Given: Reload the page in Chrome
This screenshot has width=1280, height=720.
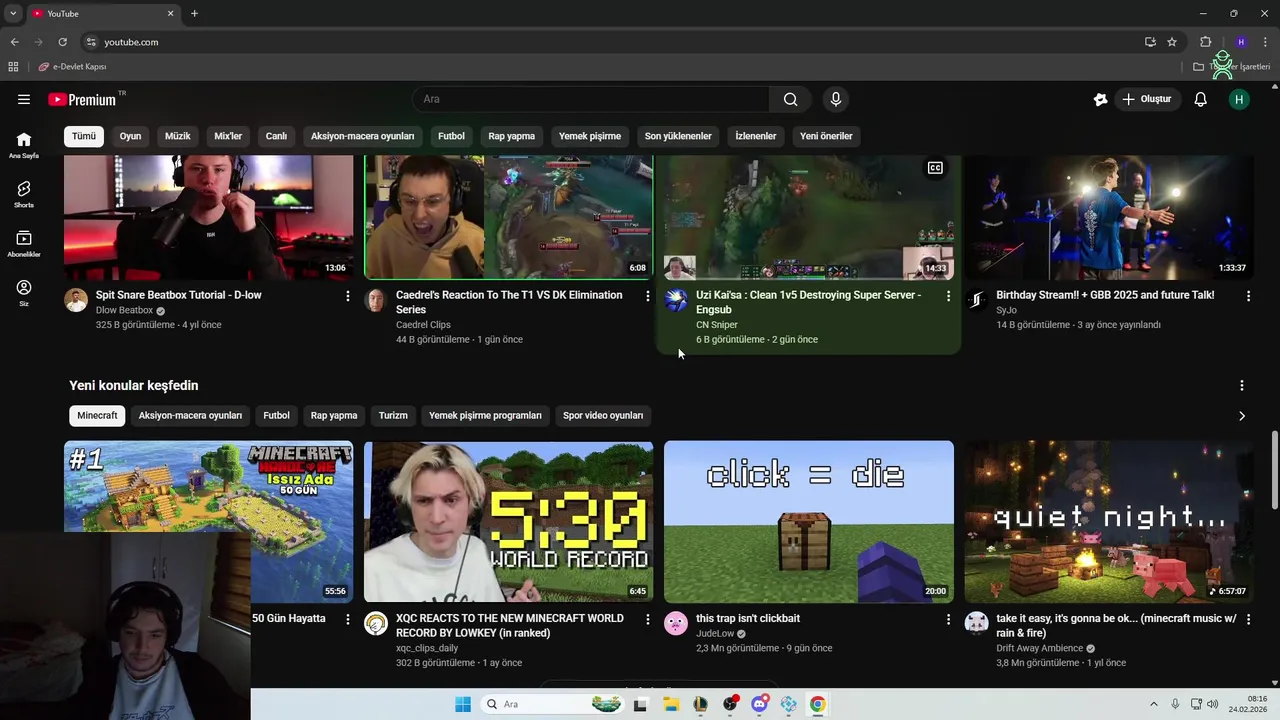Looking at the screenshot, I should coord(62,42).
